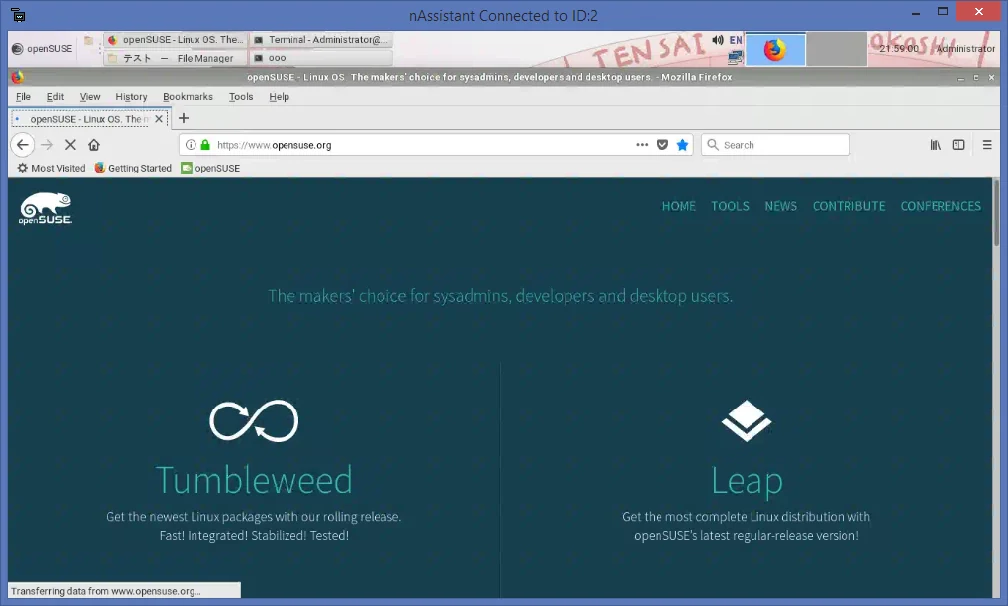Click the 'Transferring data from www.opensuse.org' status text
The width and height of the screenshot is (1008, 606).
105,591
